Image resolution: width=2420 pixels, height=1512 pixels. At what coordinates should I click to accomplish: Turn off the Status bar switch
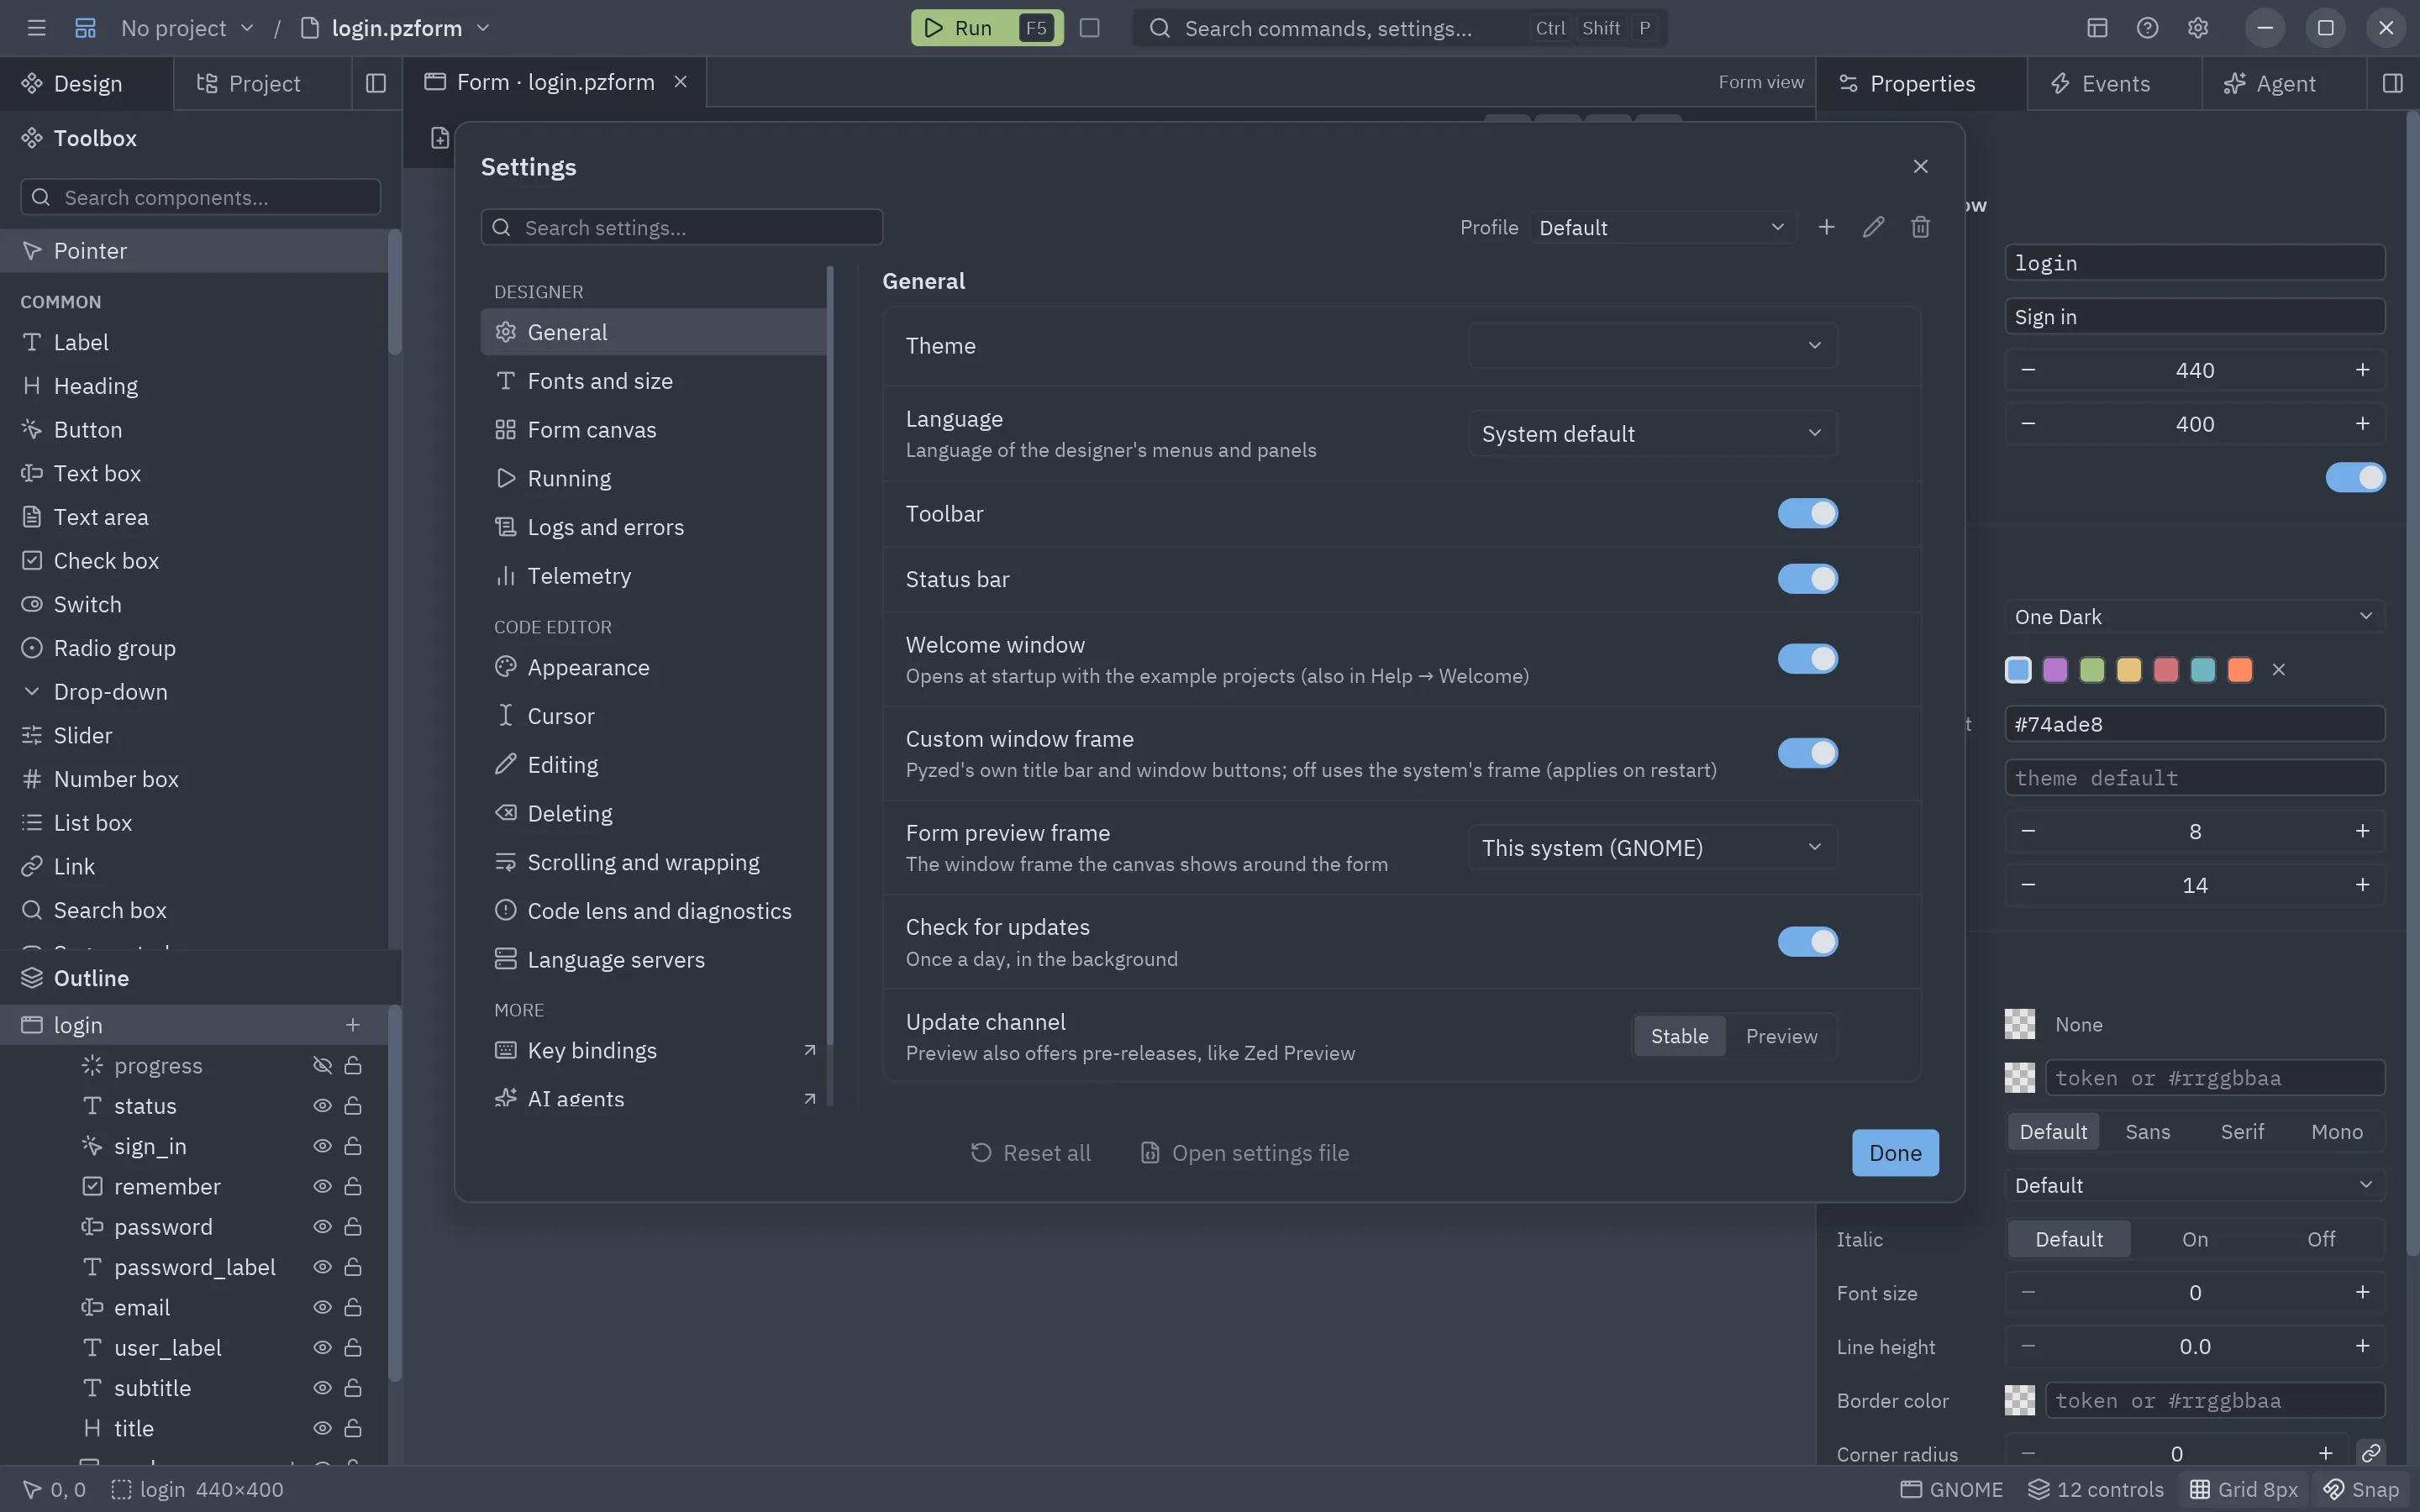[x=1808, y=579]
